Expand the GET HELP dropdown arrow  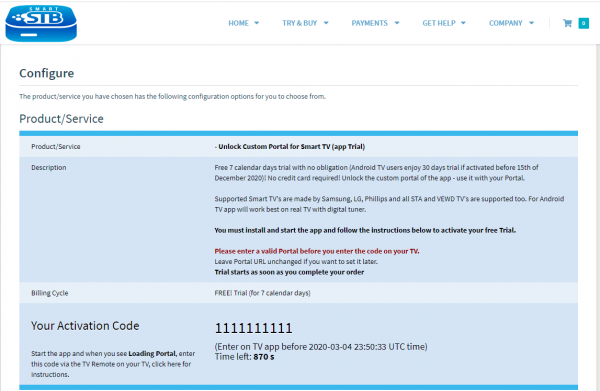coord(463,23)
